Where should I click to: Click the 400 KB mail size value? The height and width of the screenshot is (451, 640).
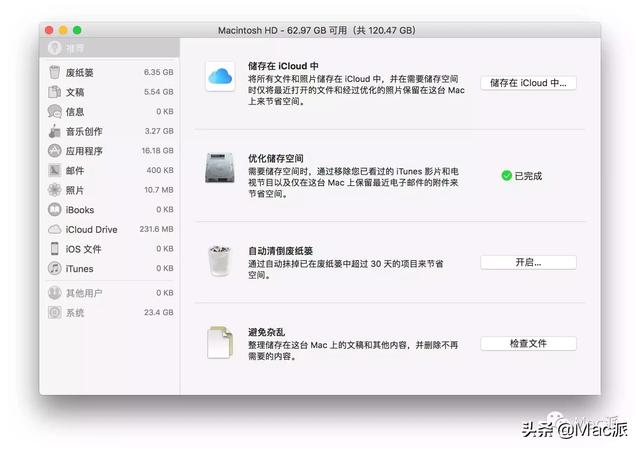[x=160, y=170]
